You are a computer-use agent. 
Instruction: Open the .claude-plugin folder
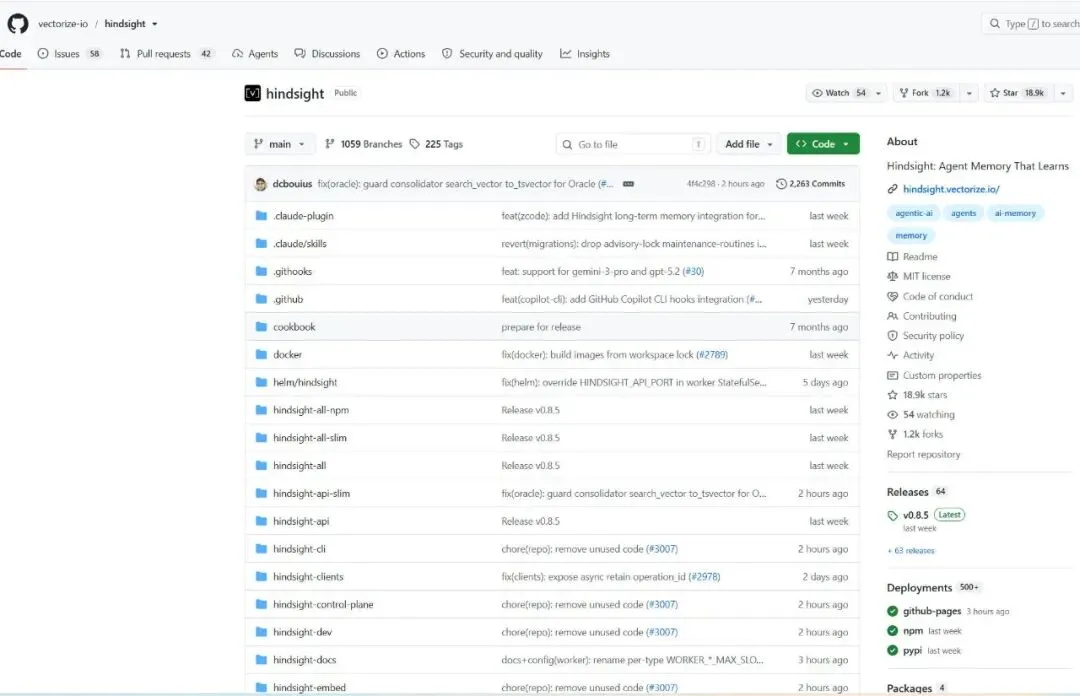pyautogui.click(x=303, y=216)
